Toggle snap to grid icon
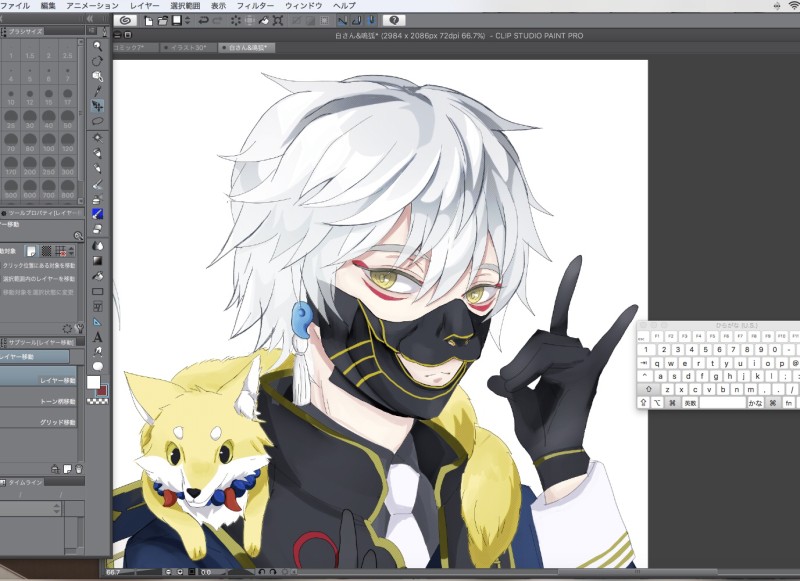 pyautogui.click(x=371, y=20)
